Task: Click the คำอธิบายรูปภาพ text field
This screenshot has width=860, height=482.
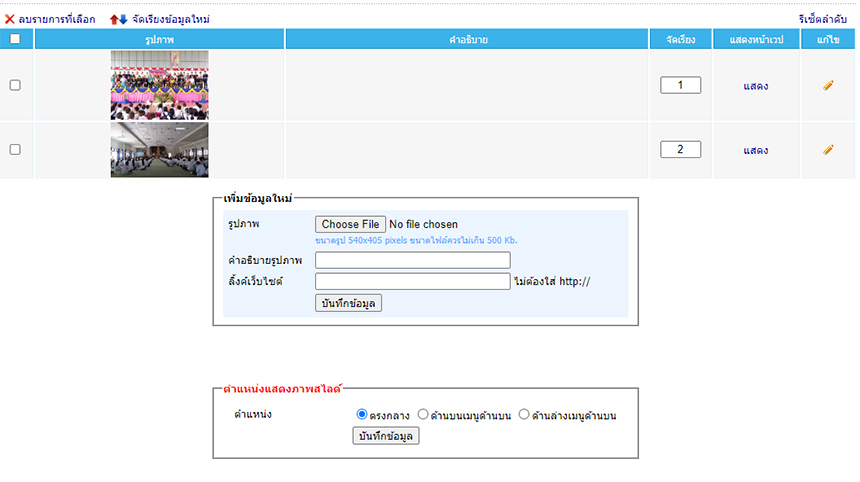Action: click(412, 260)
